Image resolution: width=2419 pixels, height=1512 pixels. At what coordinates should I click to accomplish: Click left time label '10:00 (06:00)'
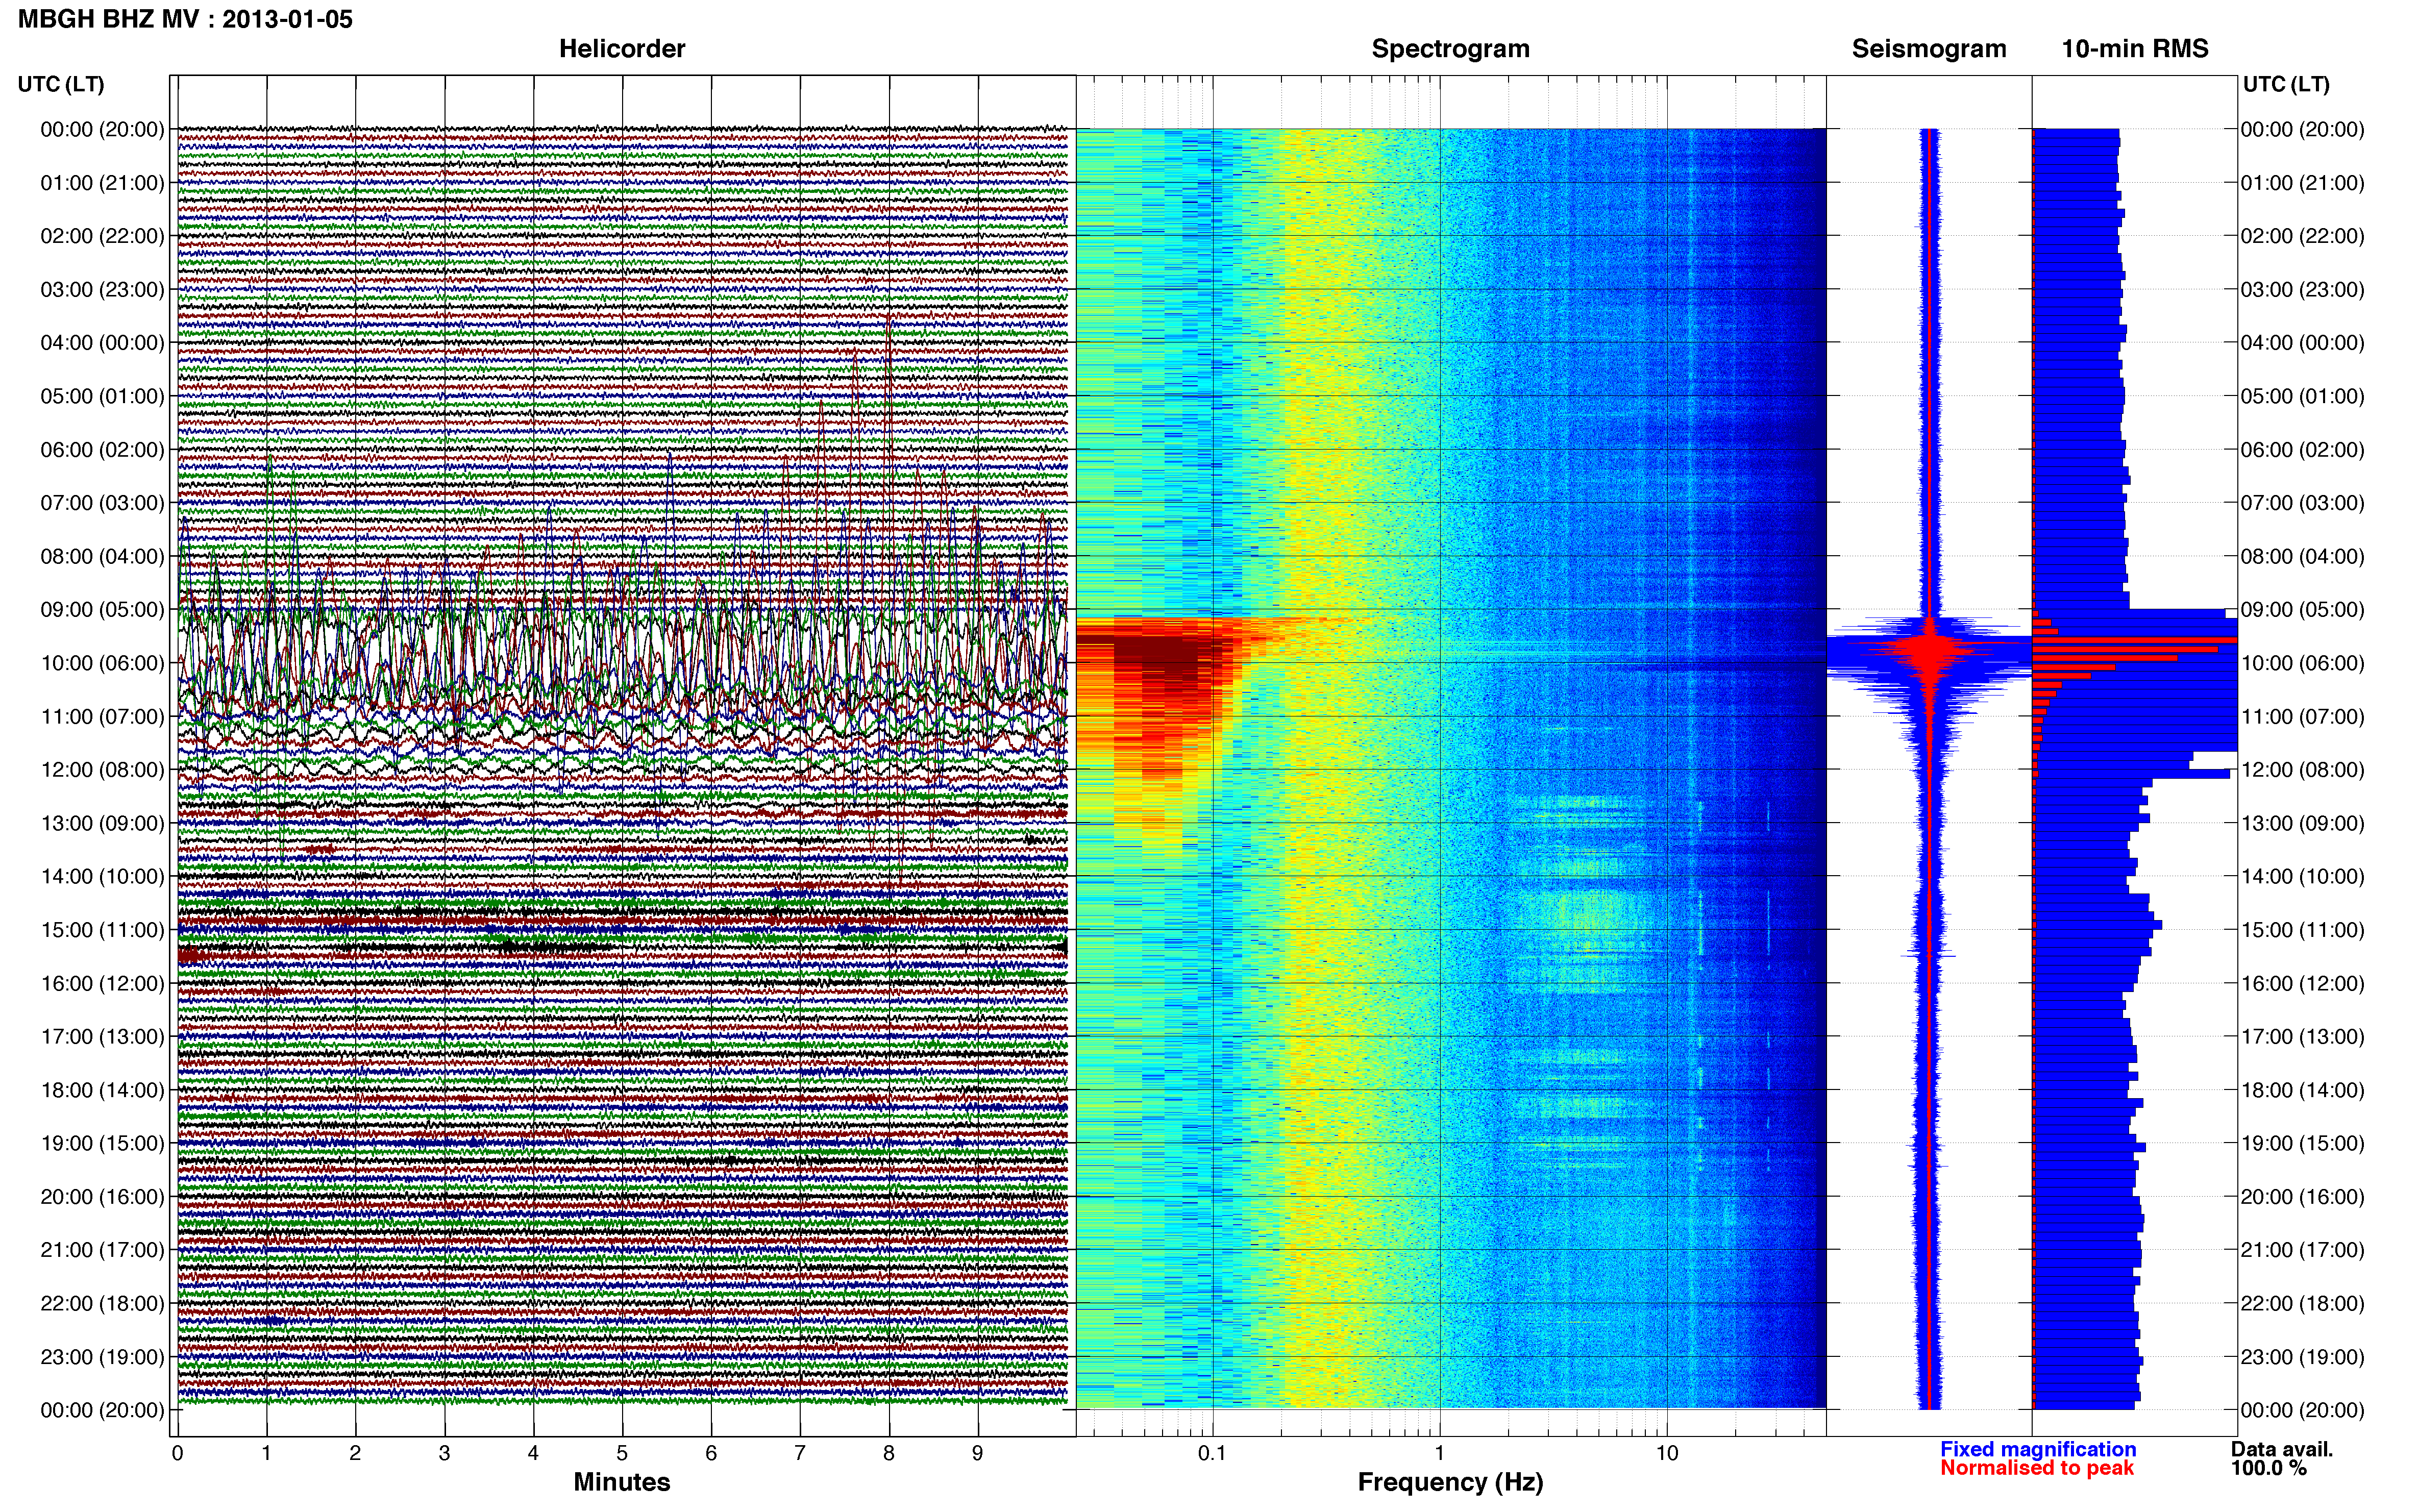pyautogui.click(x=102, y=663)
